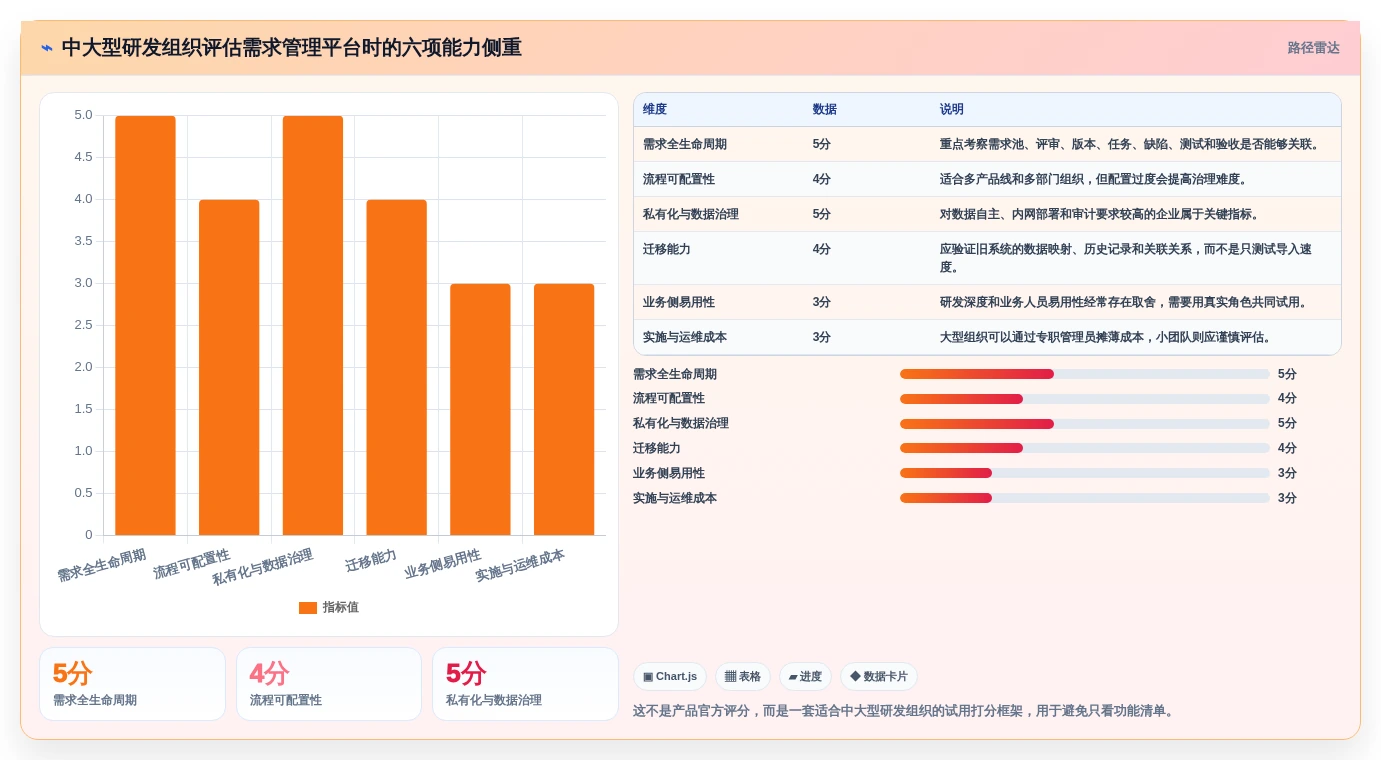Click the main title 中大型研发组织评估需求管理平台
This screenshot has width=1381, height=760.
[x=292, y=48]
